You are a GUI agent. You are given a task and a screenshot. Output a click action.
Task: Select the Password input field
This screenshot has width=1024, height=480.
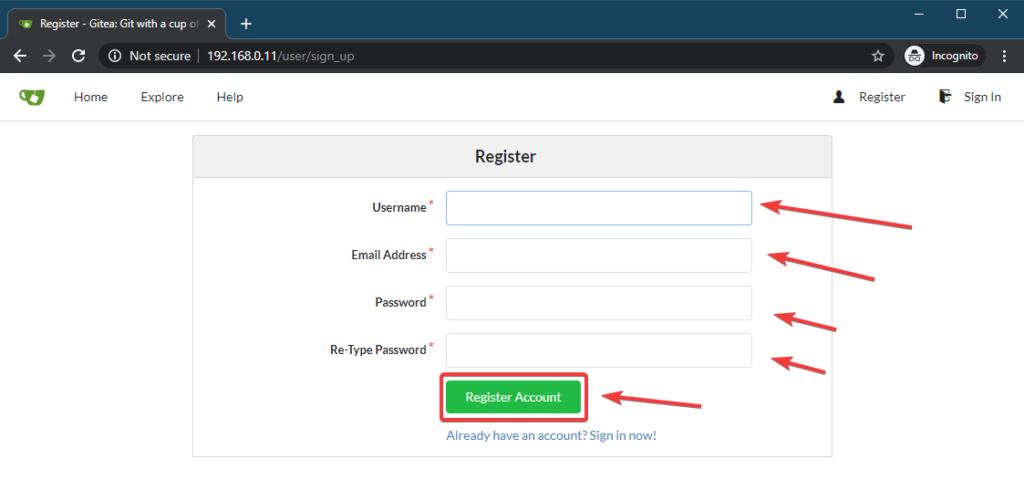tap(598, 303)
